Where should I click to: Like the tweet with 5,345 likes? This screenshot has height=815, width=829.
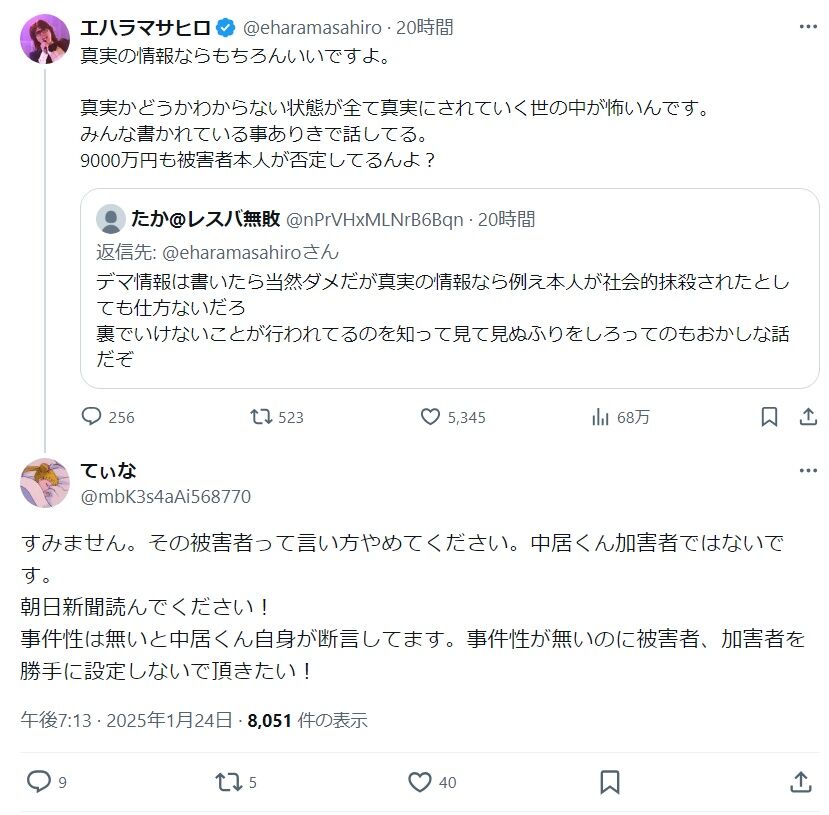(x=431, y=417)
